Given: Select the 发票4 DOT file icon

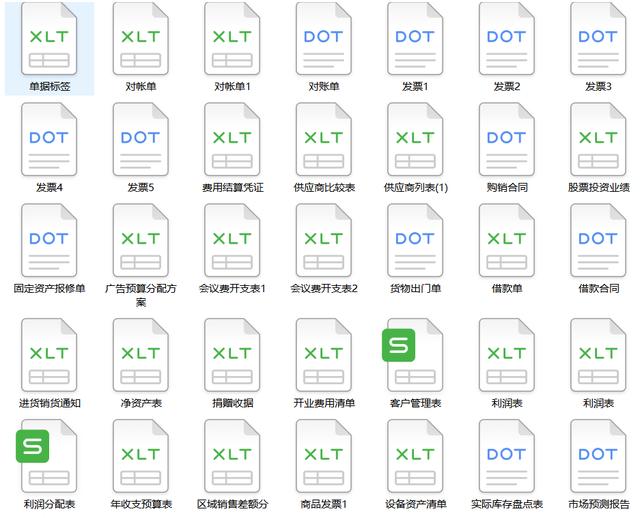Looking at the screenshot, I should pyautogui.click(x=49, y=140).
